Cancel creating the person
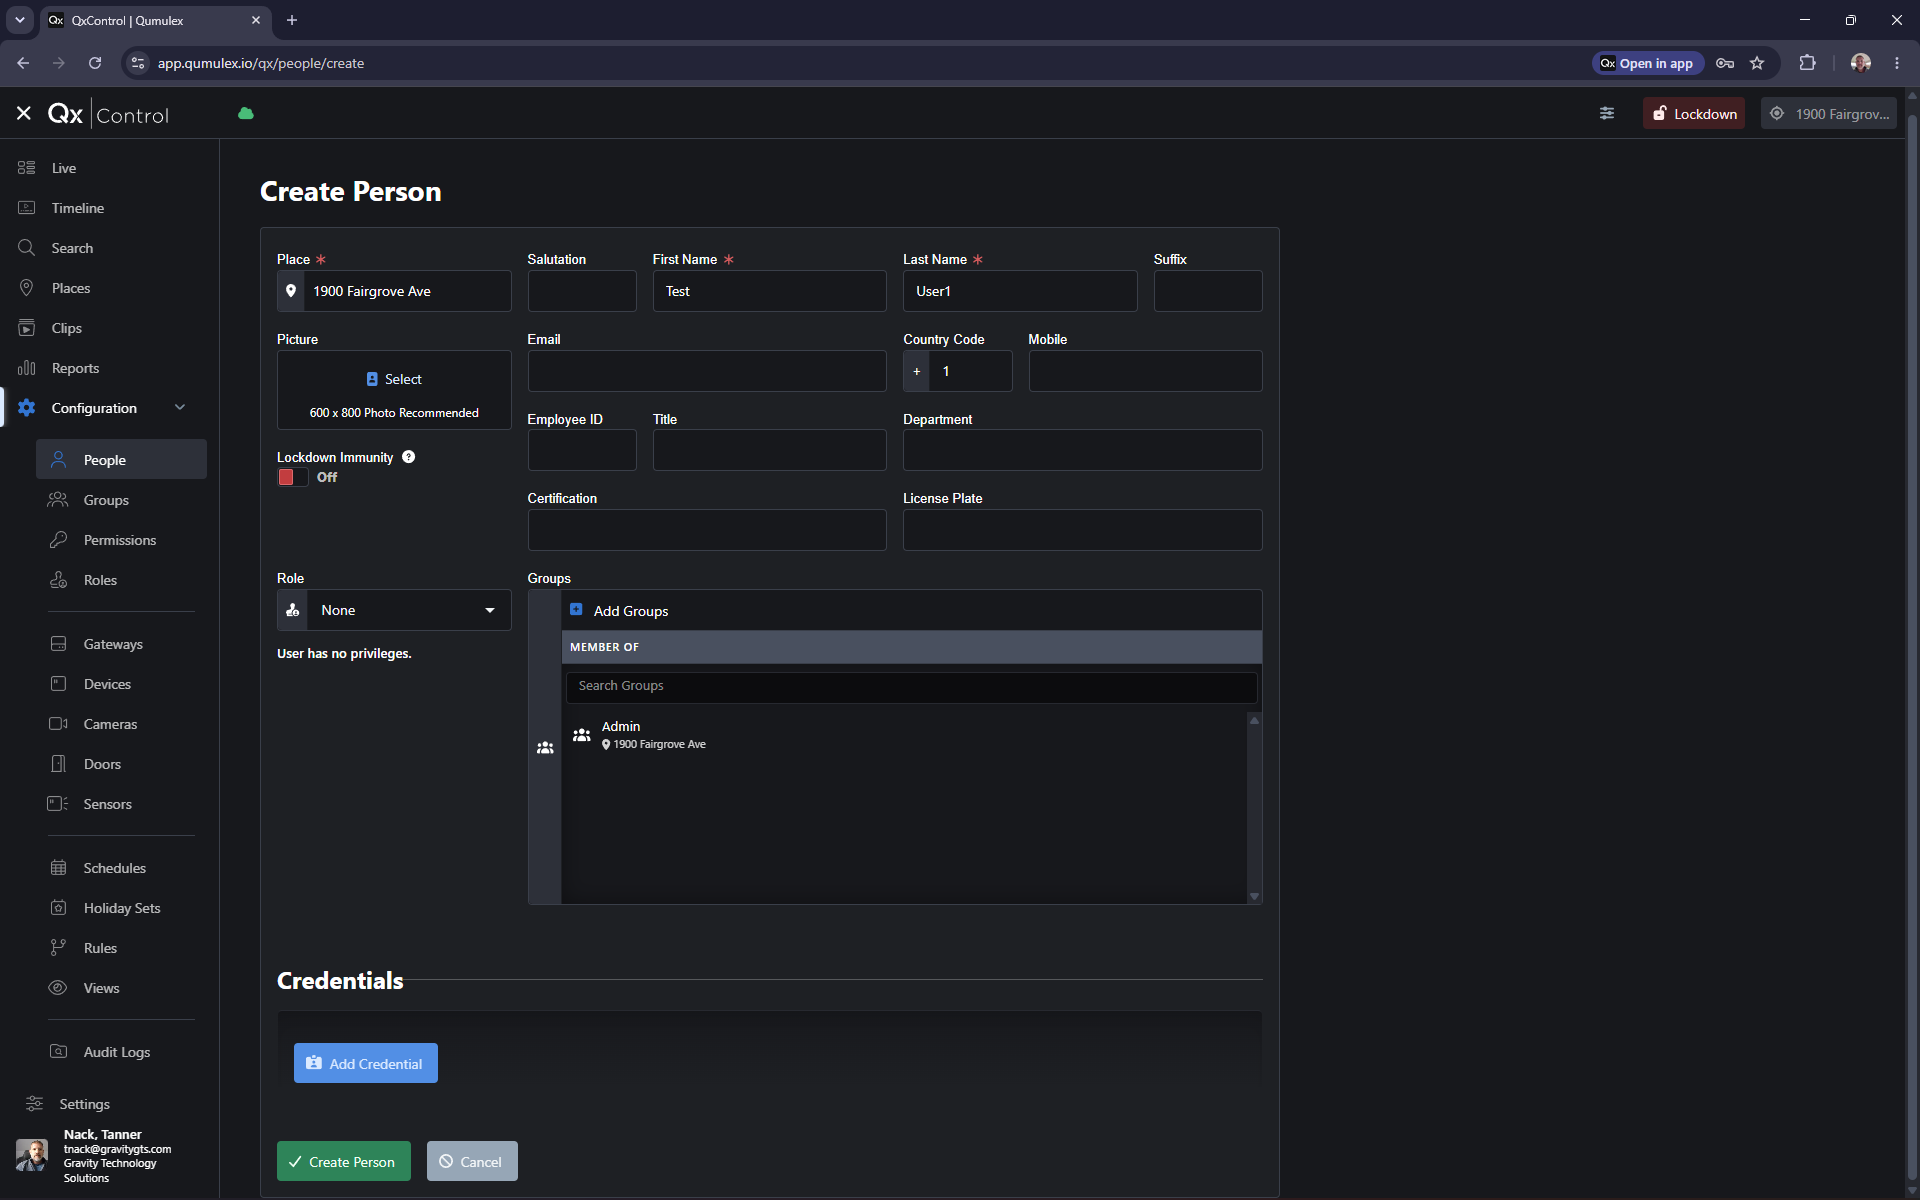Viewport: 1920px width, 1200px height. (472, 1161)
